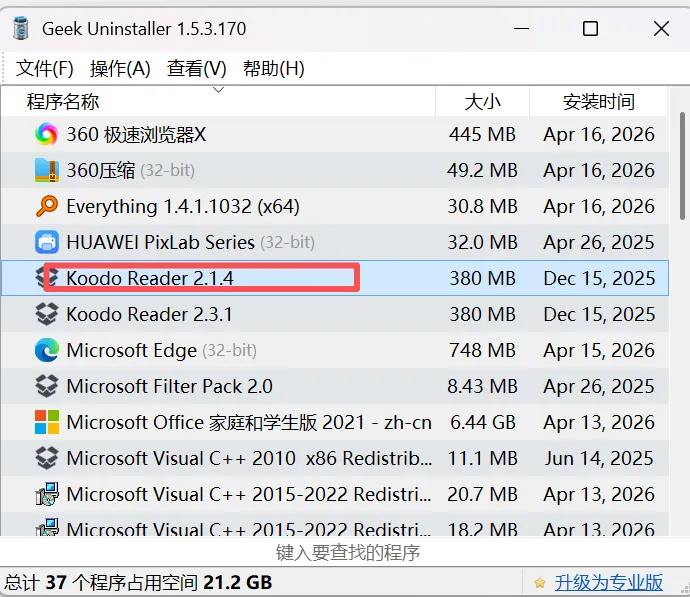Click HUAWEI PixLab's Apr 26, 2025 date
Viewport: 690px width, 597px height.
(x=599, y=242)
